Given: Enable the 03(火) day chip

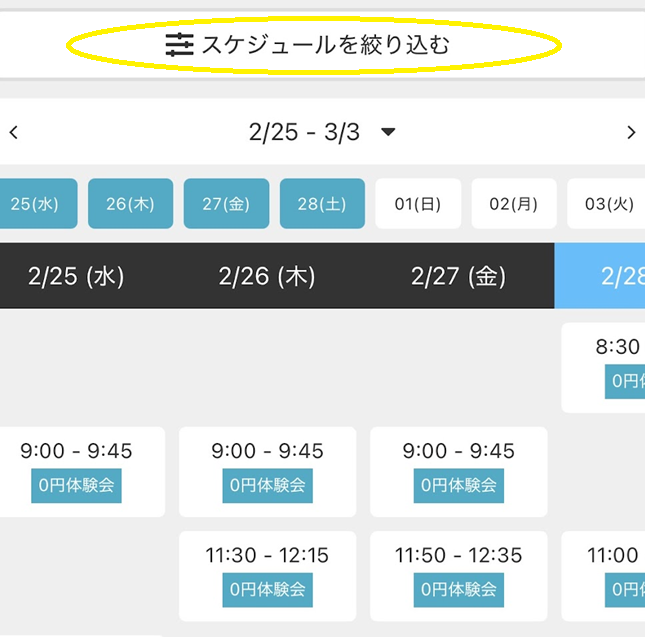Looking at the screenshot, I should tap(607, 204).
